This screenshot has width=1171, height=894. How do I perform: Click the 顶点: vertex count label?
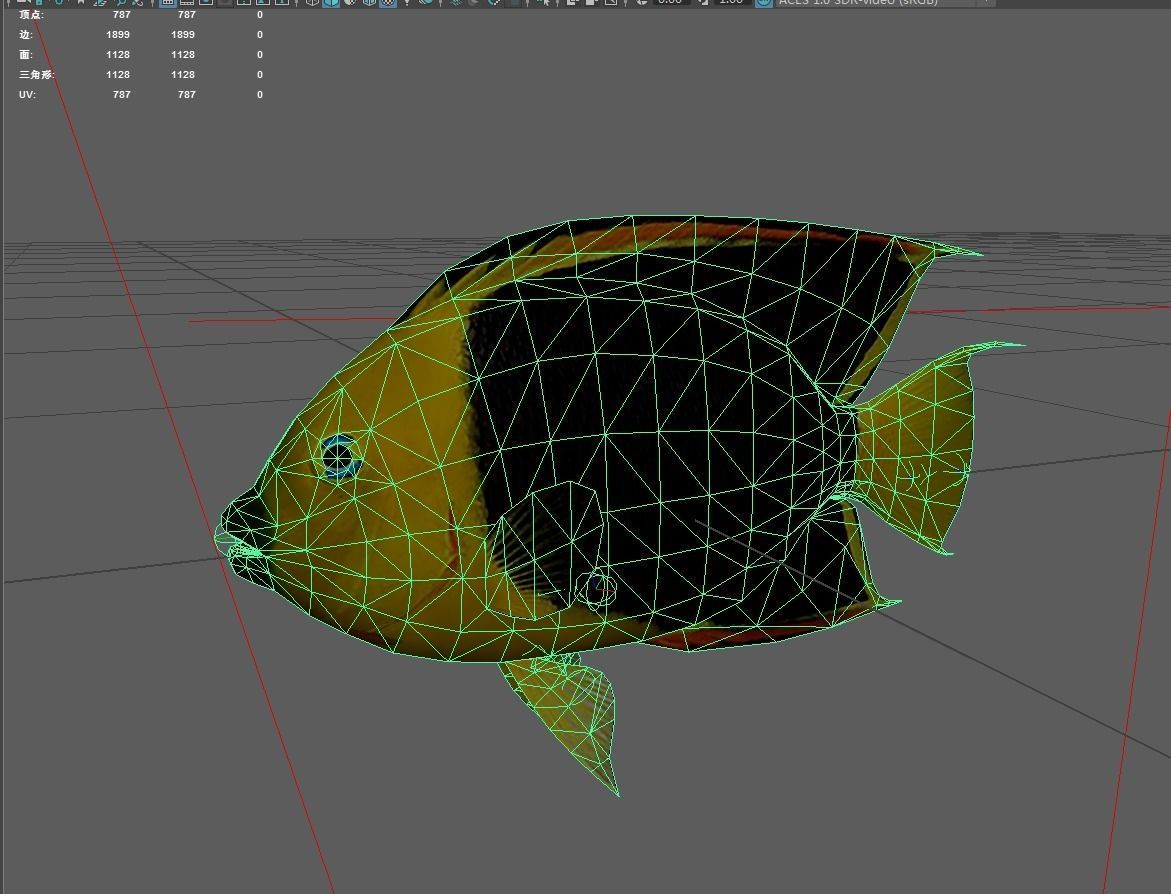(31, 14)
